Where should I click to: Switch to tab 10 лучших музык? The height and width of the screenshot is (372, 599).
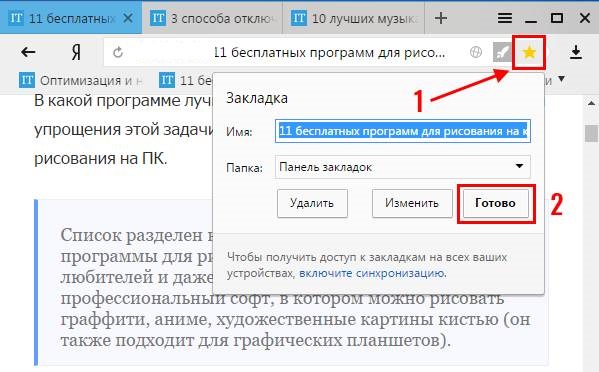(x=353, y=18)
